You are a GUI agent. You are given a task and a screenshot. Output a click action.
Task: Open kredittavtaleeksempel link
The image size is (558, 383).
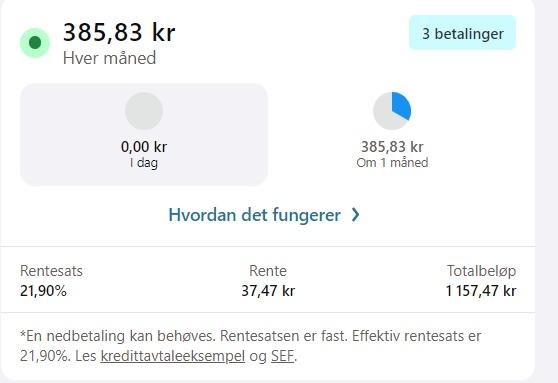coord(173,356)
